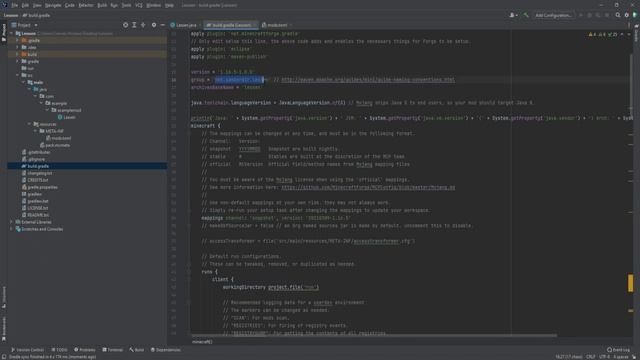
Task: Click the build.gradle navigation bar crumb
Action: pos(36,15)
